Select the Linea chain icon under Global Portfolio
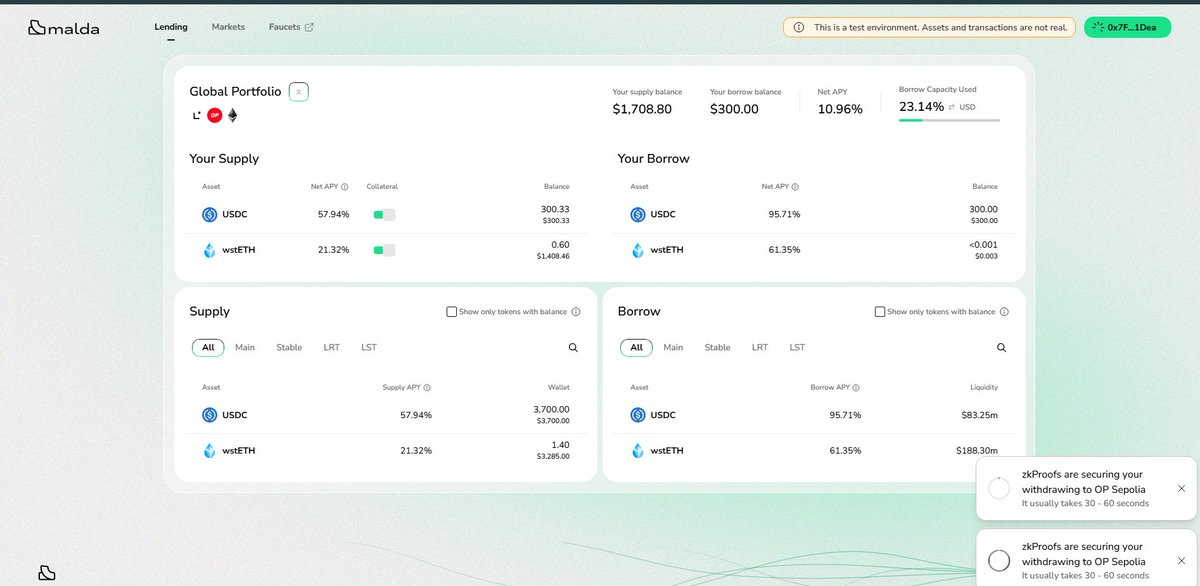The width and height of the screenshot is (1200, 586). point(197,115)
